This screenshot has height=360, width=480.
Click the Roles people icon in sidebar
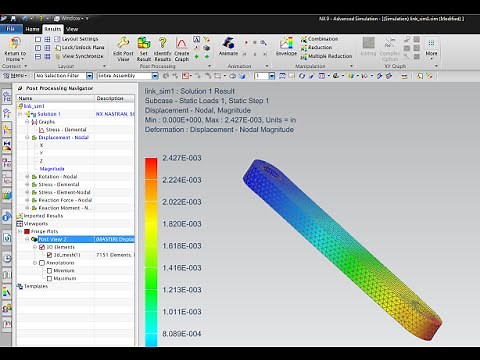pyautogui.click(x=7, y=308)
